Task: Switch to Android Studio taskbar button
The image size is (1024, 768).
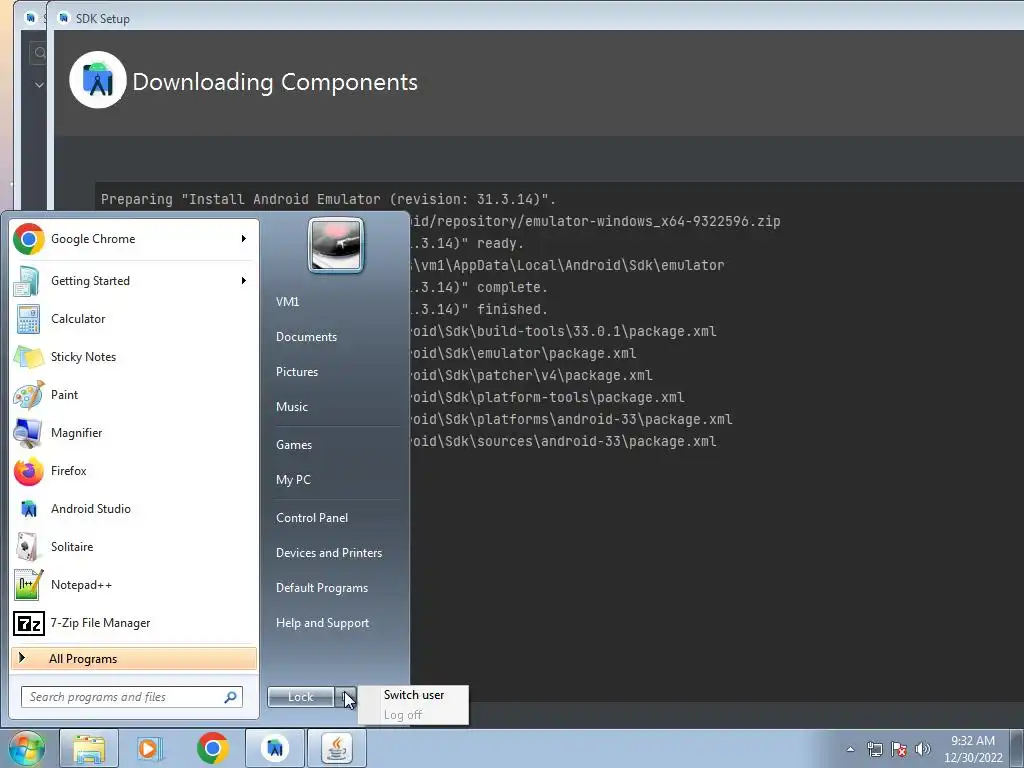Action: click(x=275, y=748)
